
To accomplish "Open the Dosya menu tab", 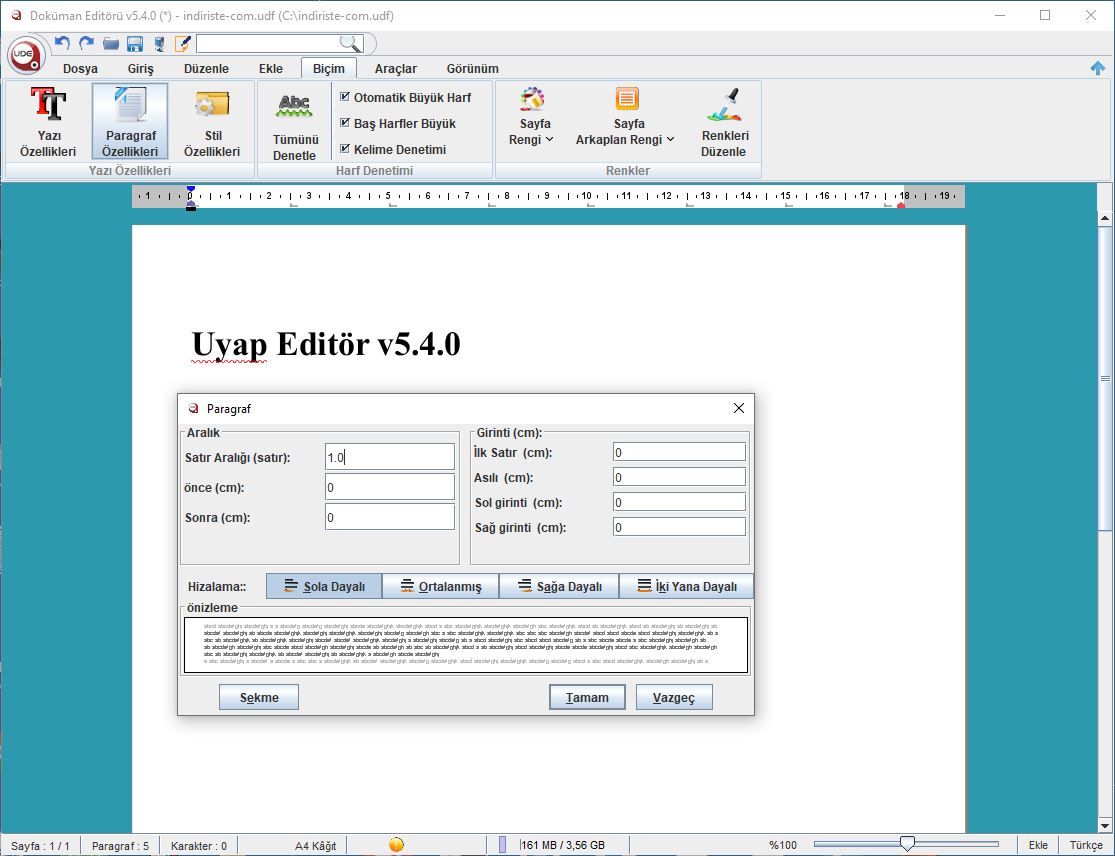I will coord(80,68).
